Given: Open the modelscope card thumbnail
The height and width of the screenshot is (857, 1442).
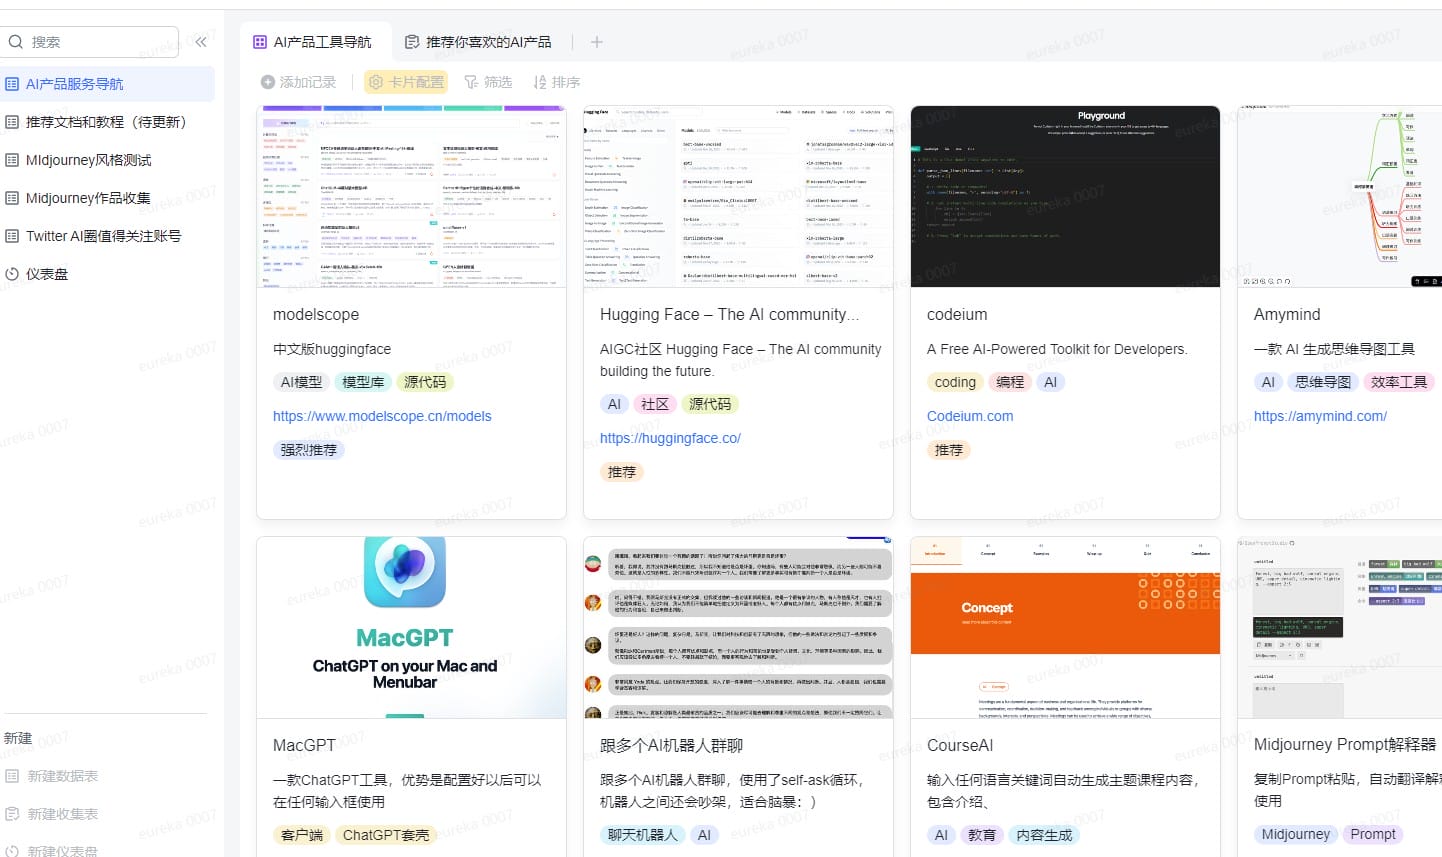Looking at the screenshot, I should point(411,197).
